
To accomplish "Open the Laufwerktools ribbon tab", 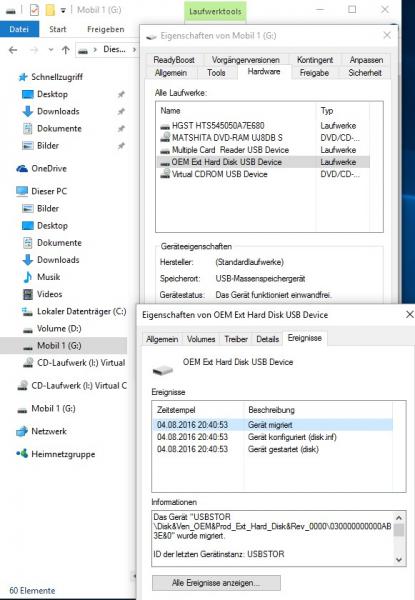I will click(215, 11).
